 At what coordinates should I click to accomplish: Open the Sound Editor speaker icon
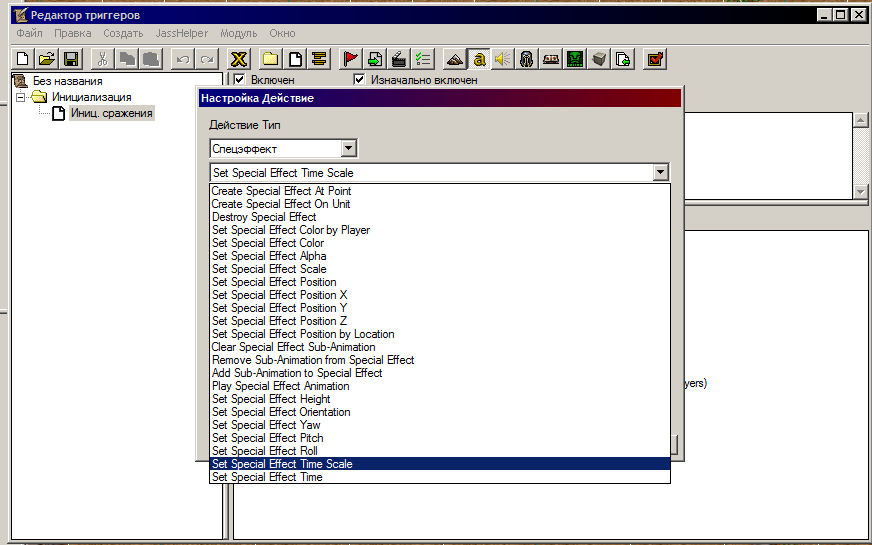tap(503, 58)
